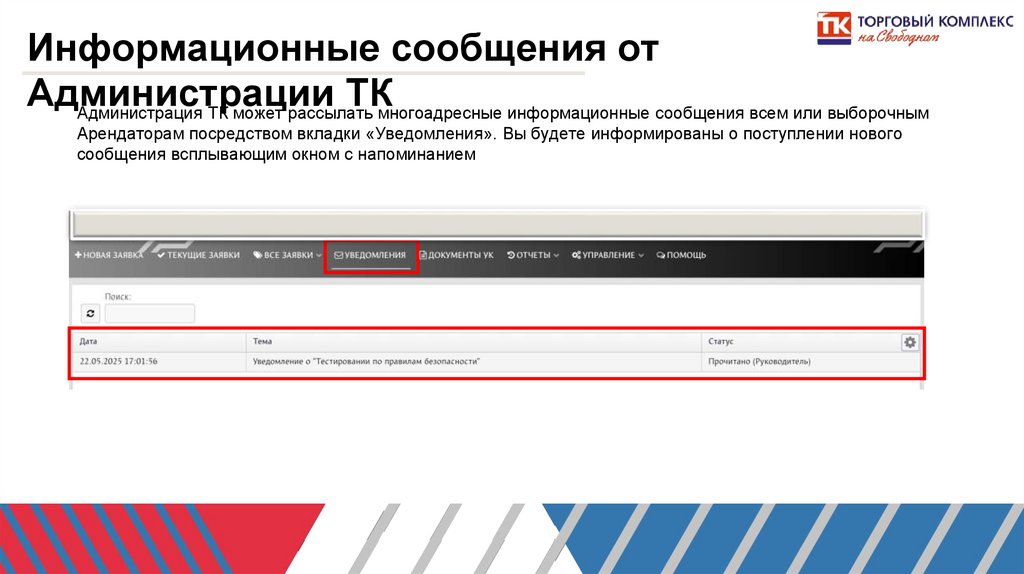Switch to the Уведомления tab
The height and width of the screenshot is (574, 1024).
coord(370,255)
